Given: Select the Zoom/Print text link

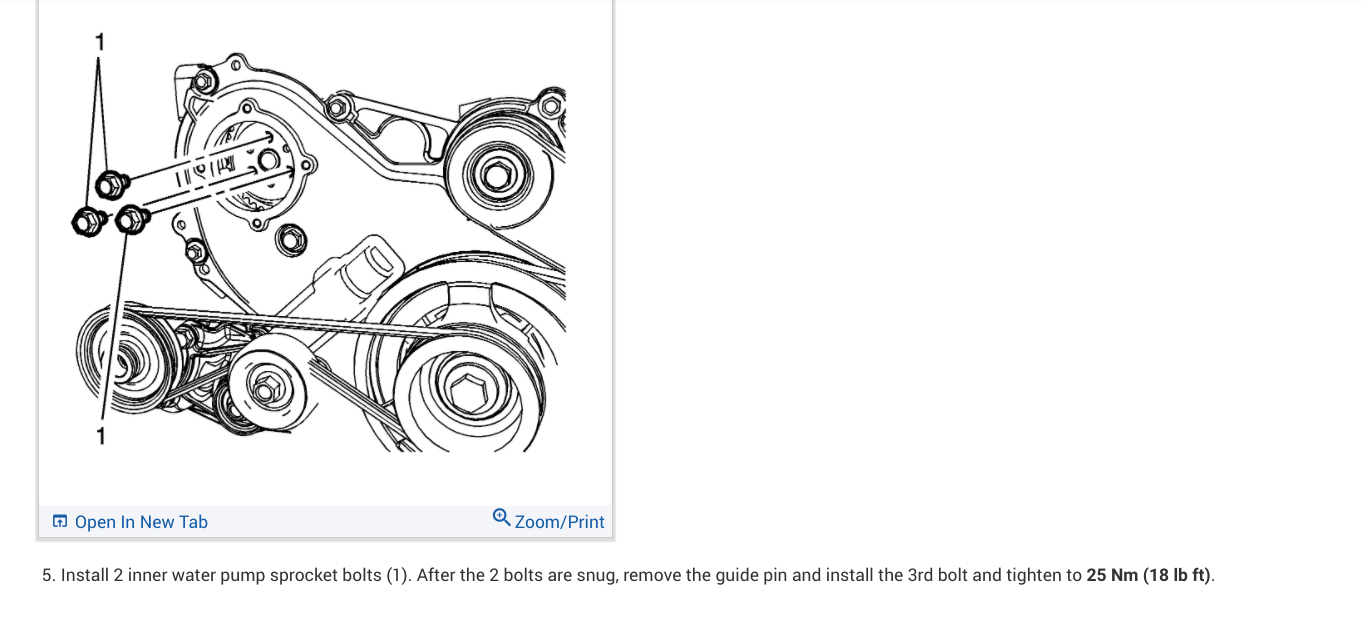Looking at the screenshot, I should (x=559, y=522).
